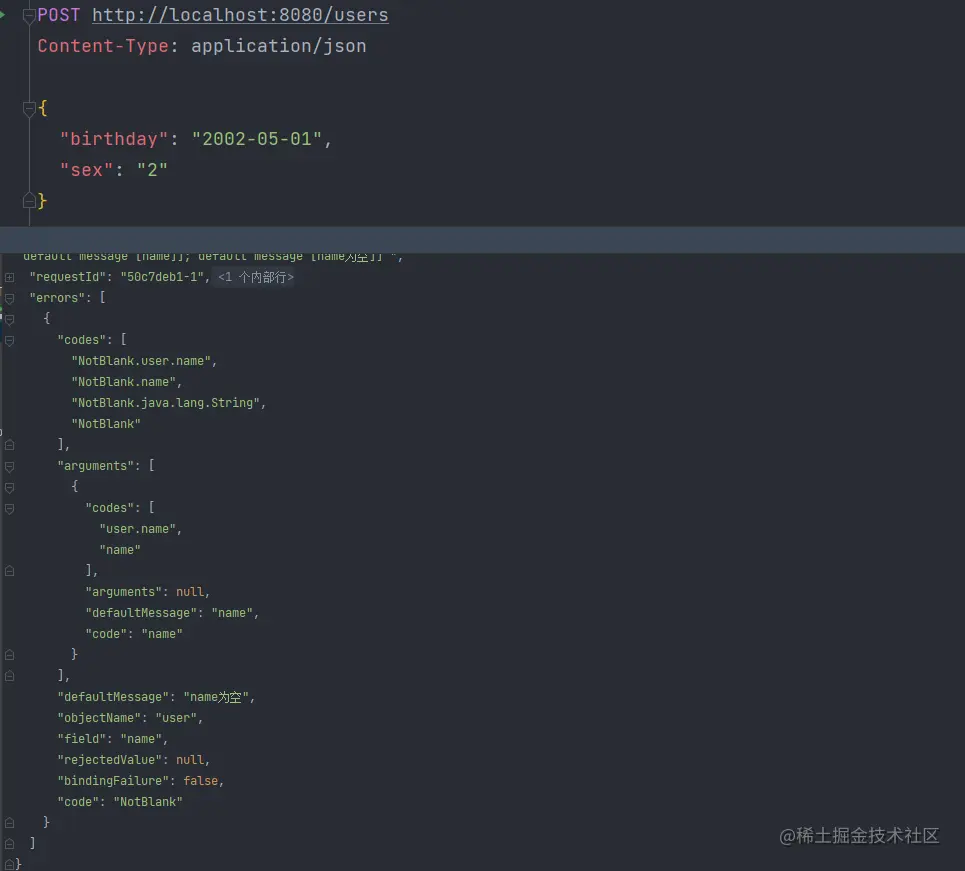This screenshot has width=965, height=871.
Task: Collapse the request body opening brace fold
Action: (28, 109)
